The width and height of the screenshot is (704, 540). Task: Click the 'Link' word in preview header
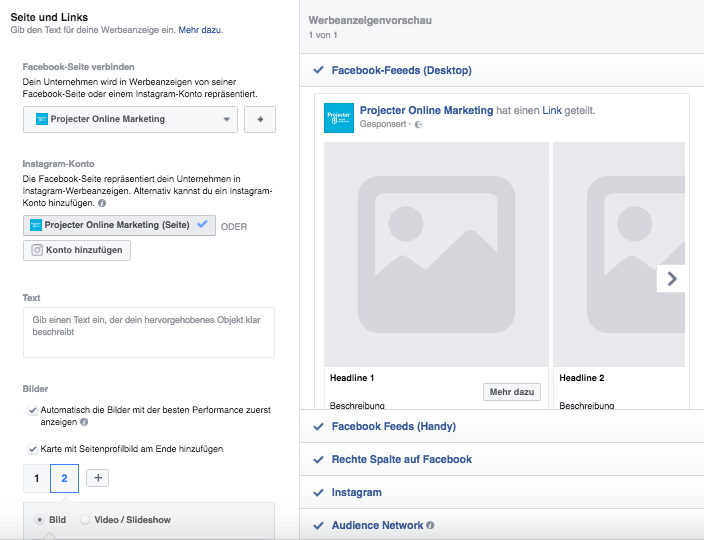(552, 110)
